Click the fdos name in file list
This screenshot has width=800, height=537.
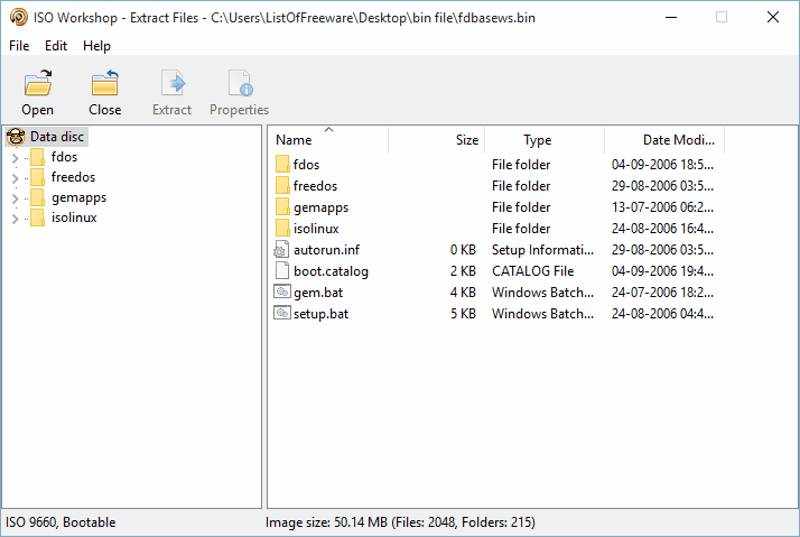click(x=306, y=165)
